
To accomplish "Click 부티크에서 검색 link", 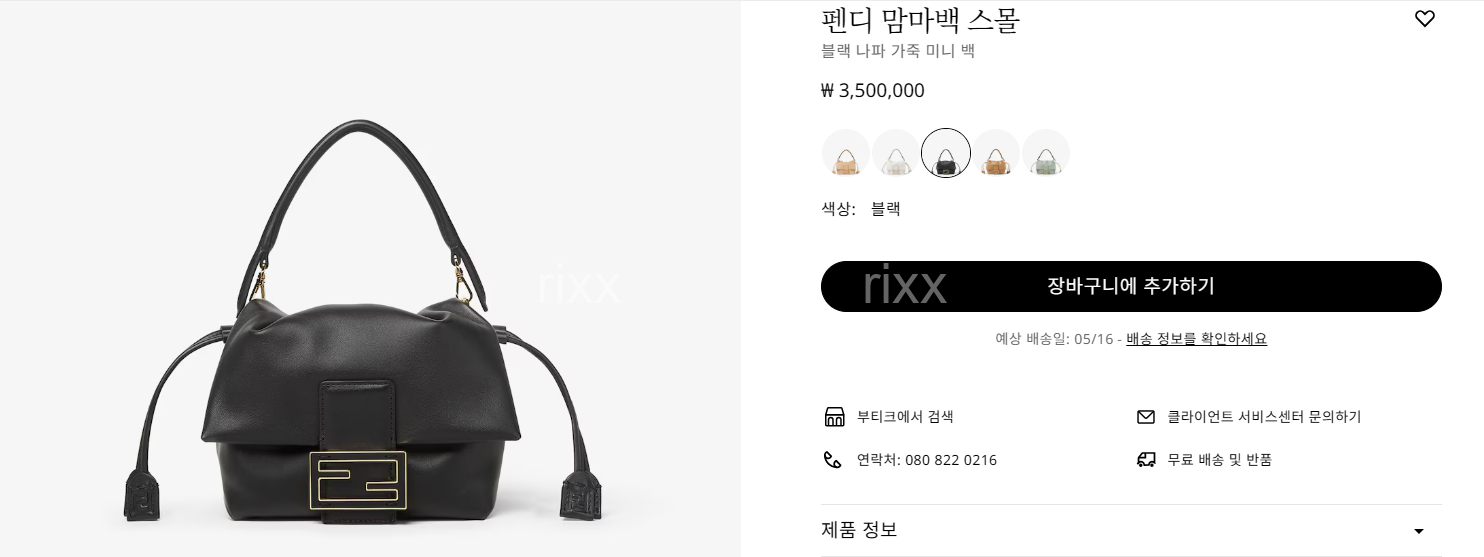I will click(x=905, y=417).
